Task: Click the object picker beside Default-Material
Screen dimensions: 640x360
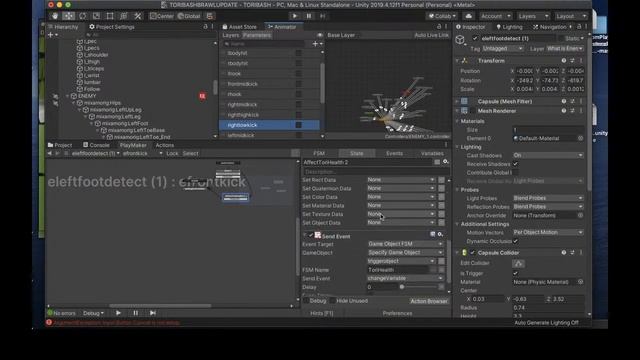Action: point(580,138)
